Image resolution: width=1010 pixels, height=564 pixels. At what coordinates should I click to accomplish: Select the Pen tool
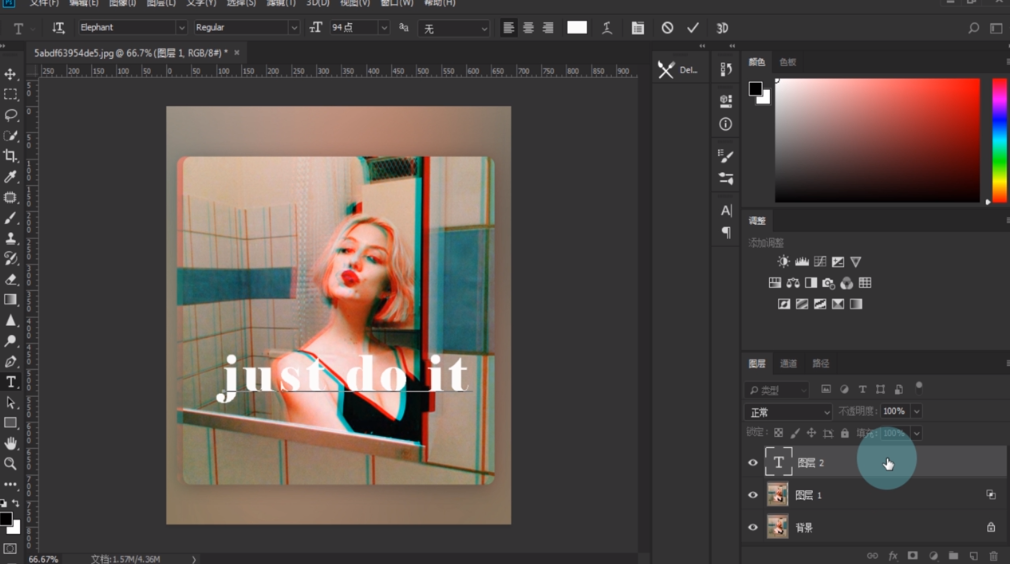coord(10,361)
